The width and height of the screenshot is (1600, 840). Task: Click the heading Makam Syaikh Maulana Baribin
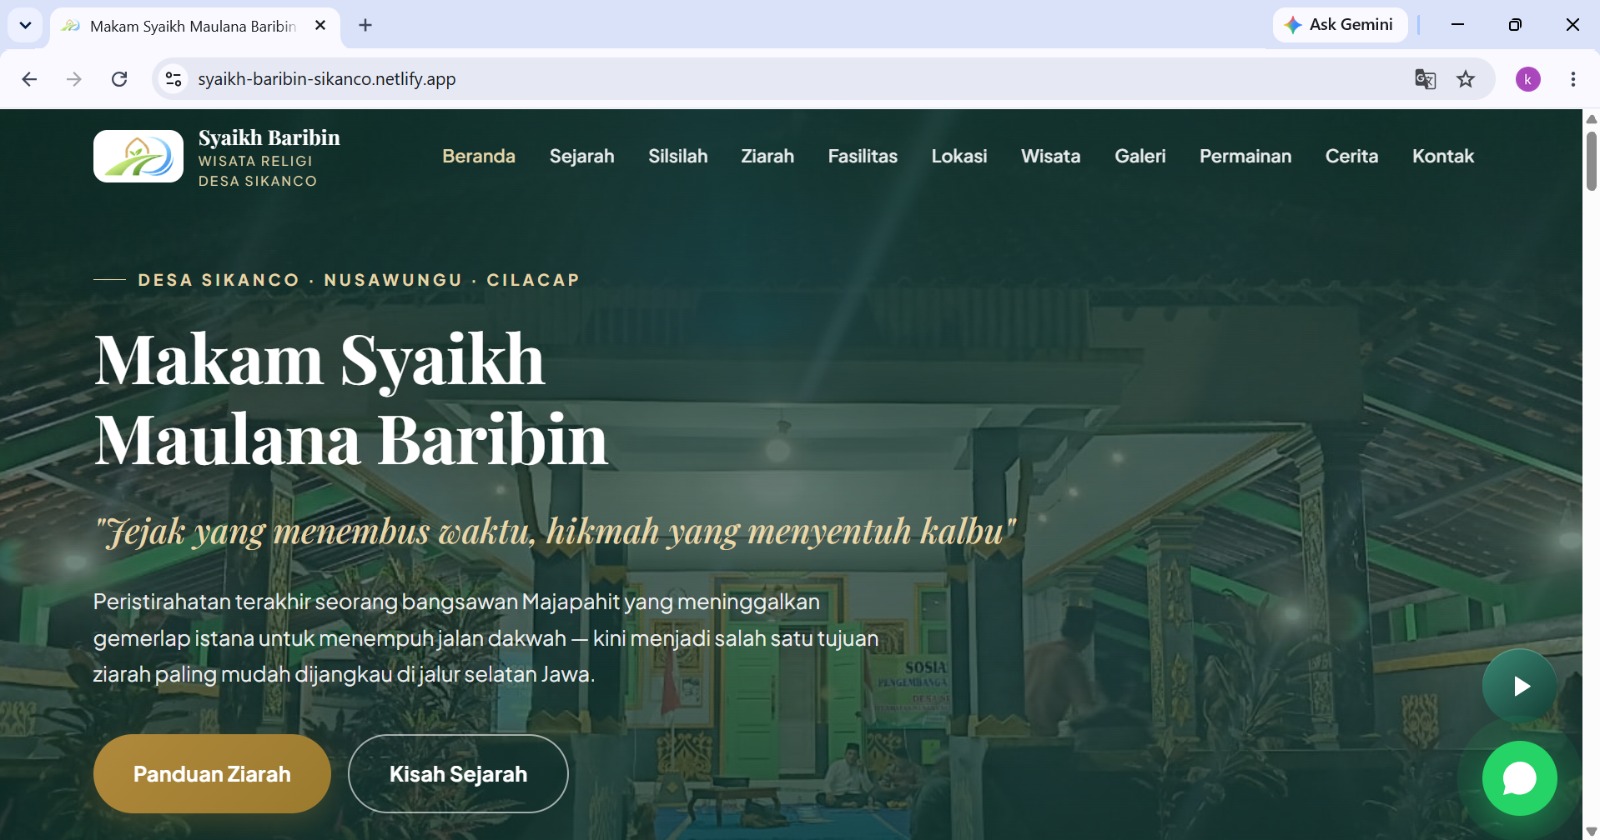coord(351,399)
